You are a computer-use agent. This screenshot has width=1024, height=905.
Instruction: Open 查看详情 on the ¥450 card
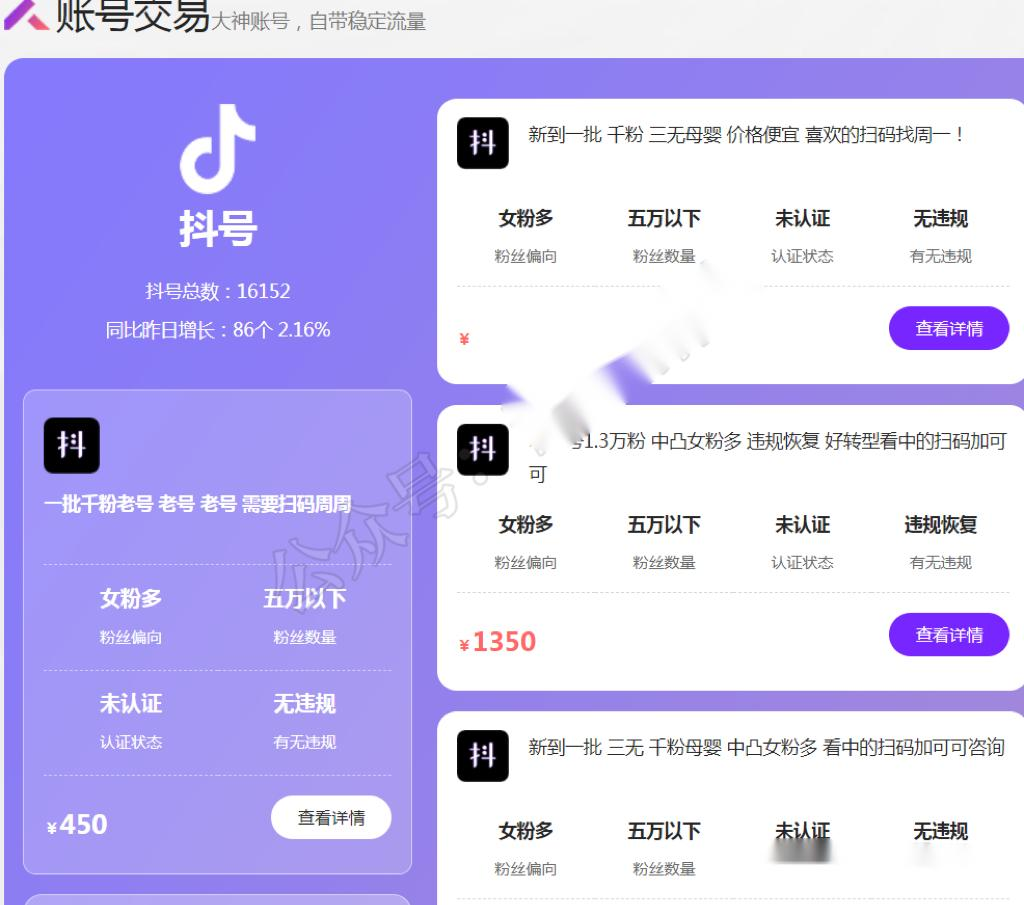pos(331,817)
